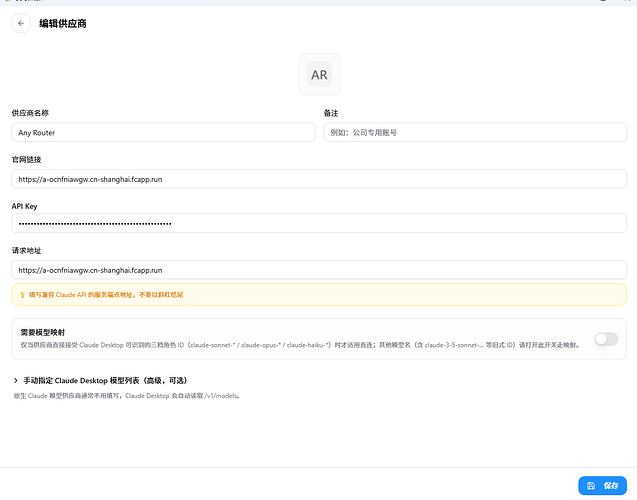
Task: Click the 编辑供应商 page title
Action: tap(63, 24)
